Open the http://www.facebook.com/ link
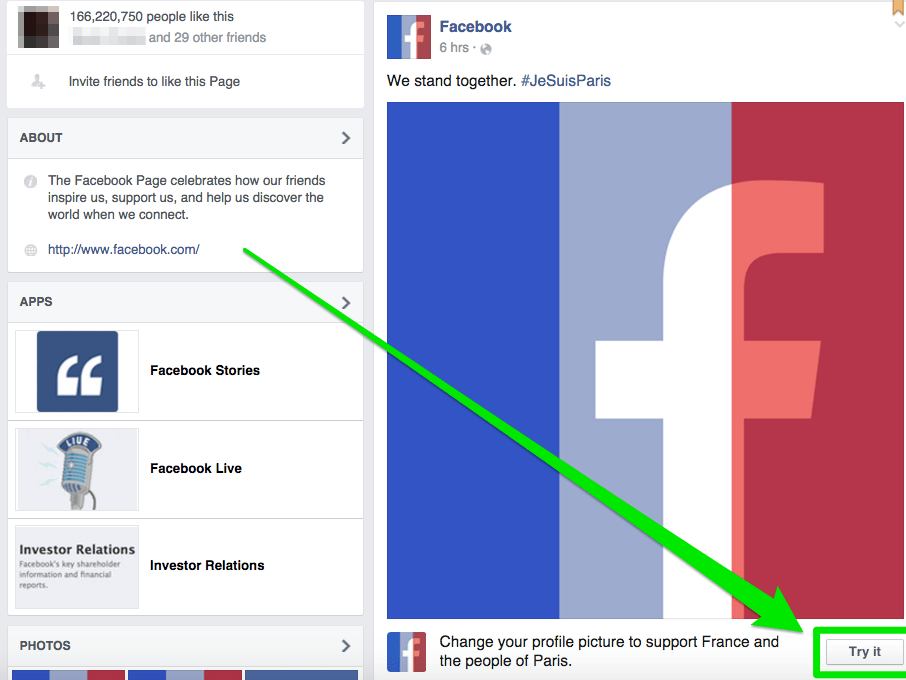906x680 pixels. click(x=124, y=250)
